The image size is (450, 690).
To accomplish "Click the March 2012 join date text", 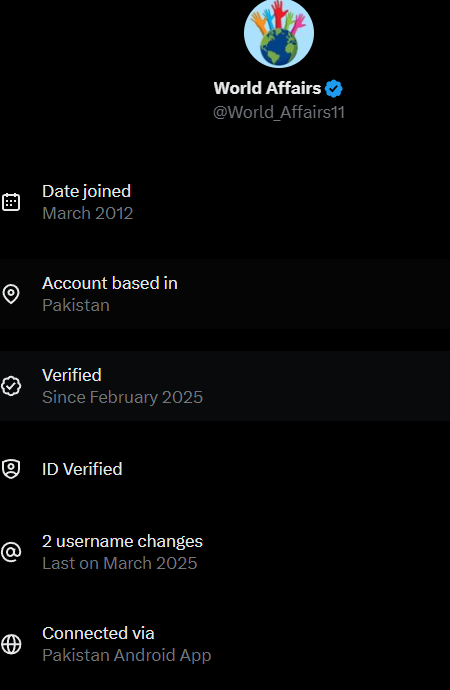I will click(88, 213).
